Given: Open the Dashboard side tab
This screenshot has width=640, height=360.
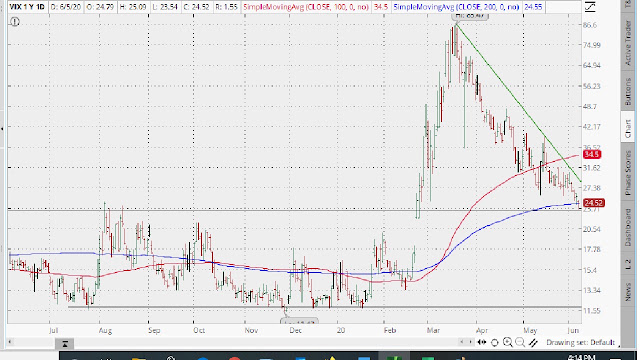Looking at the screenshot, I should [628, 227].
